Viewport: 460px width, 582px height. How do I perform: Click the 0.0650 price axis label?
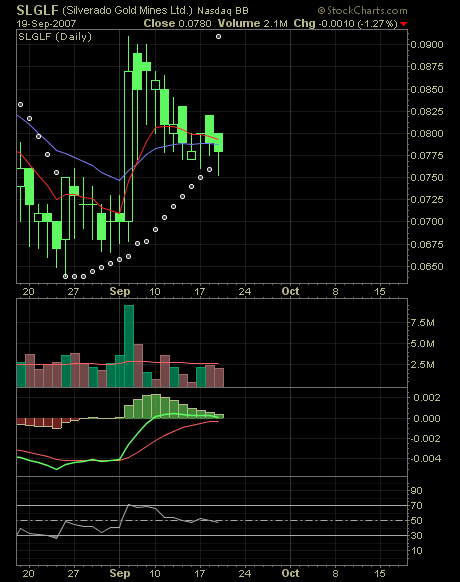tap(427, 267)
